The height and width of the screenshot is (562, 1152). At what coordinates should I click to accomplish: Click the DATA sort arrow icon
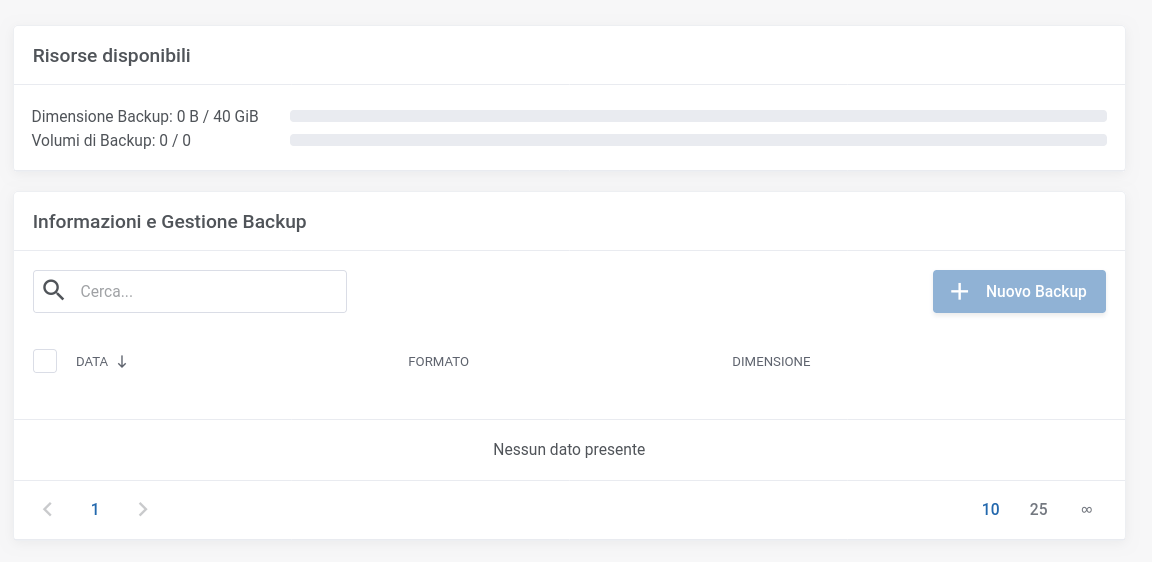[122, 361]
